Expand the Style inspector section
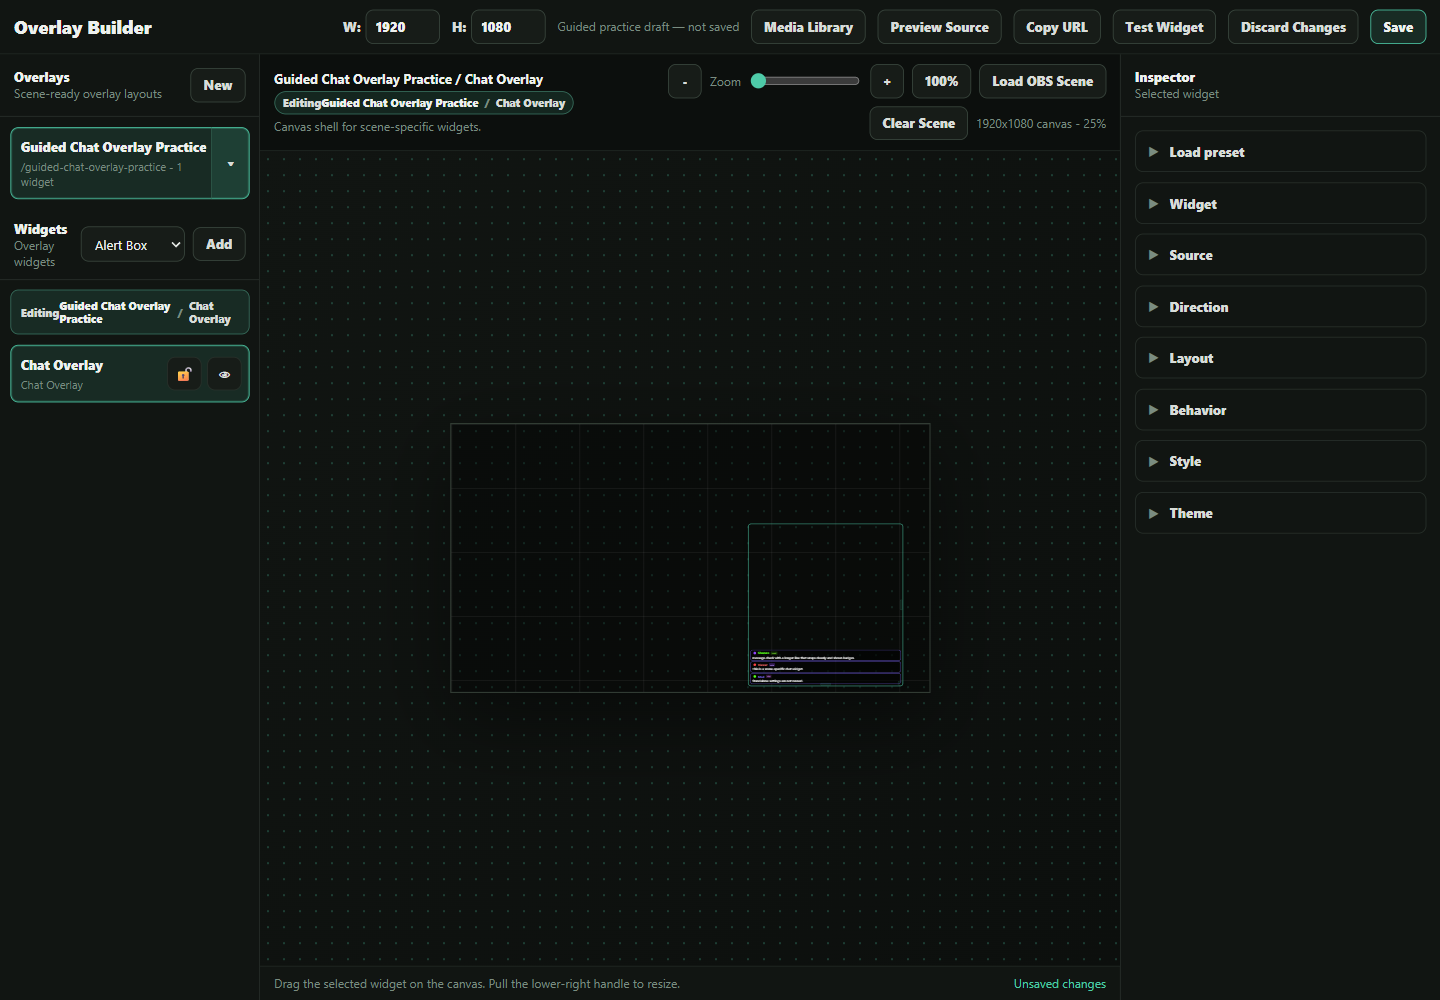Screen dimensions: 1440x1000 [x=1280, y=461]
